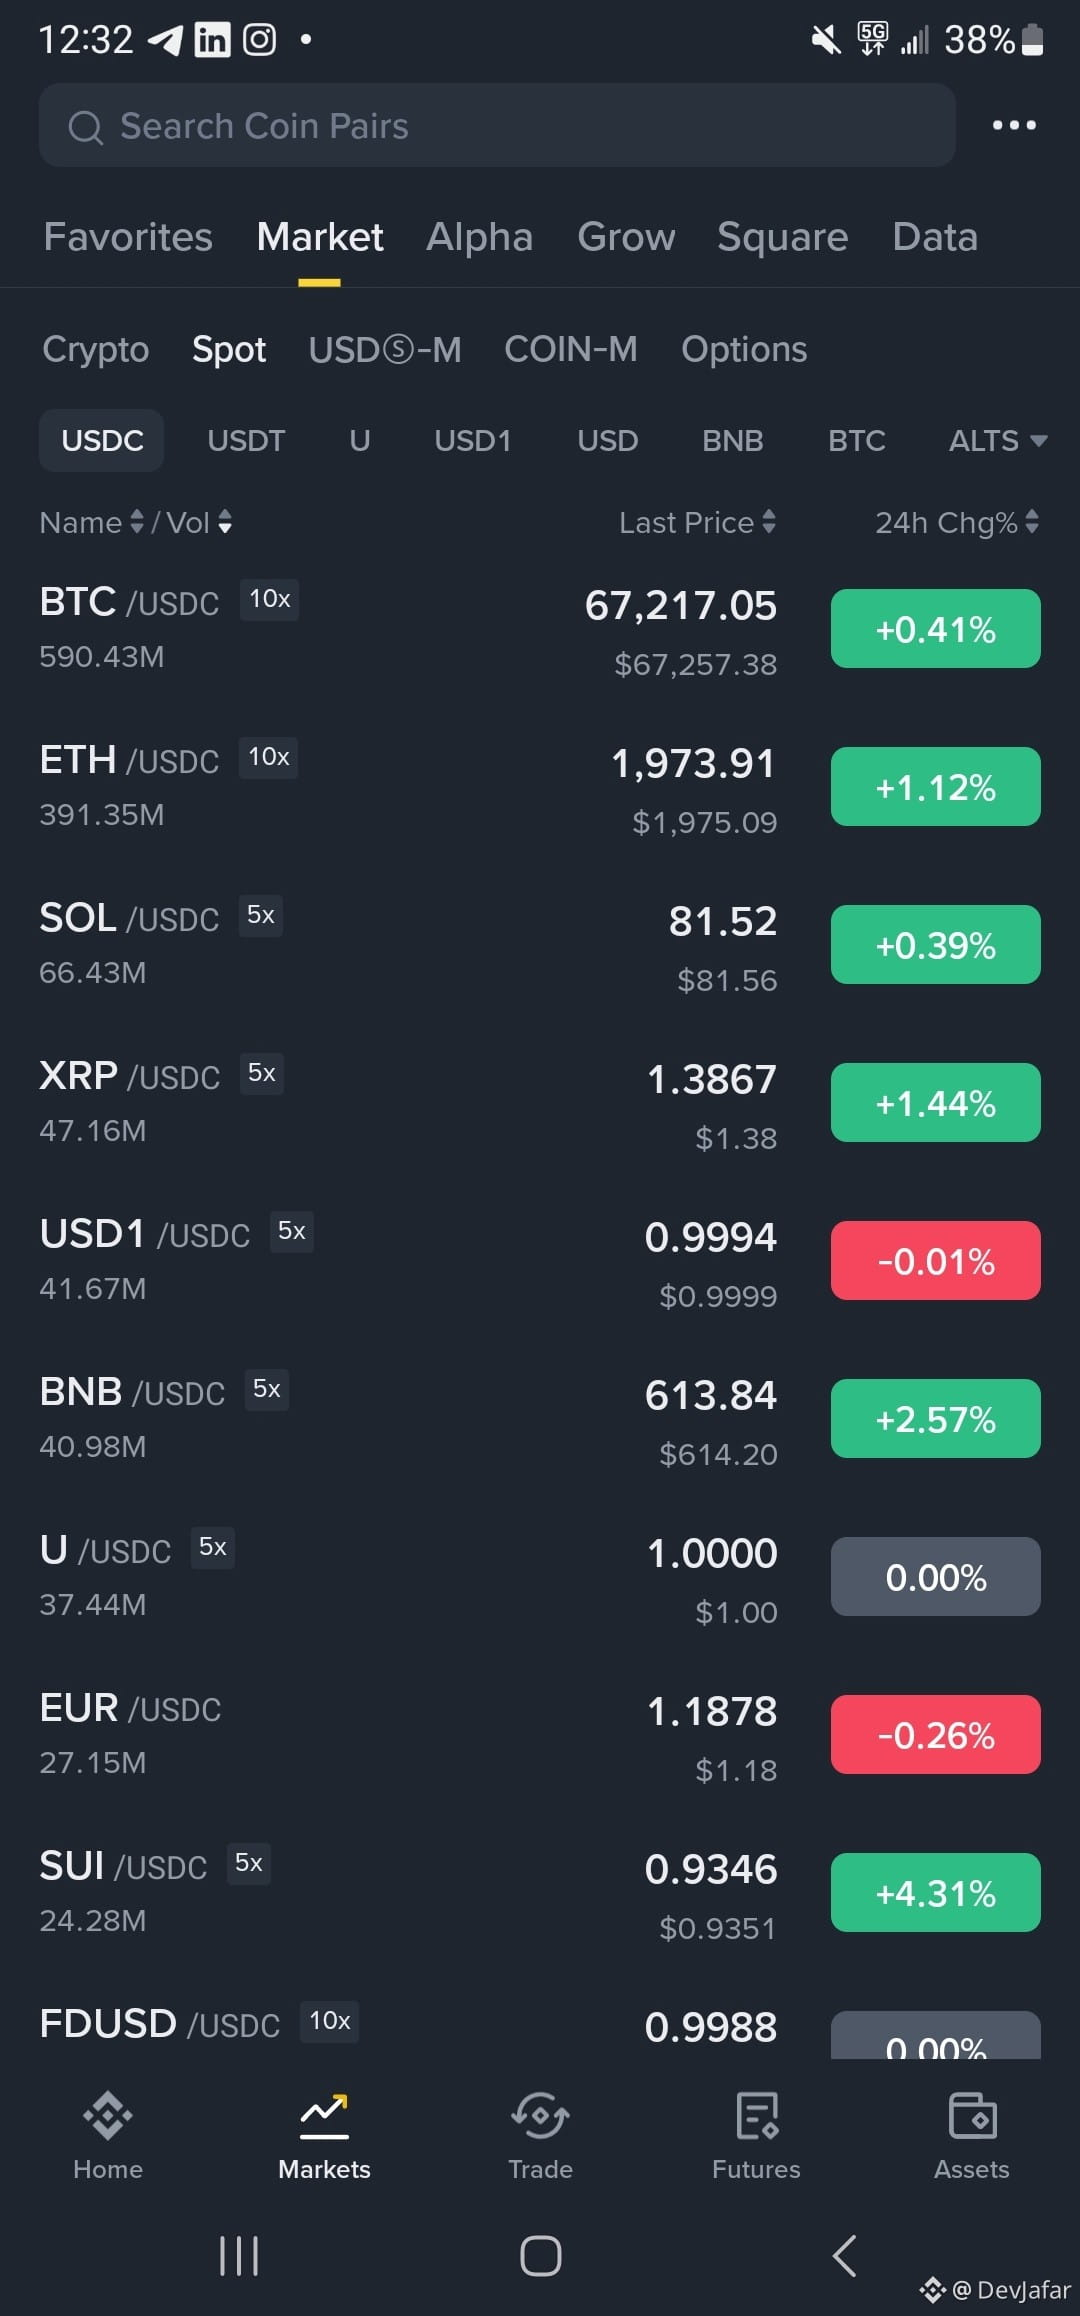This screenshot has height=2316, width=1080.
Task: Switch to the USDⓈ-M tab
Action: pos(385,349)
